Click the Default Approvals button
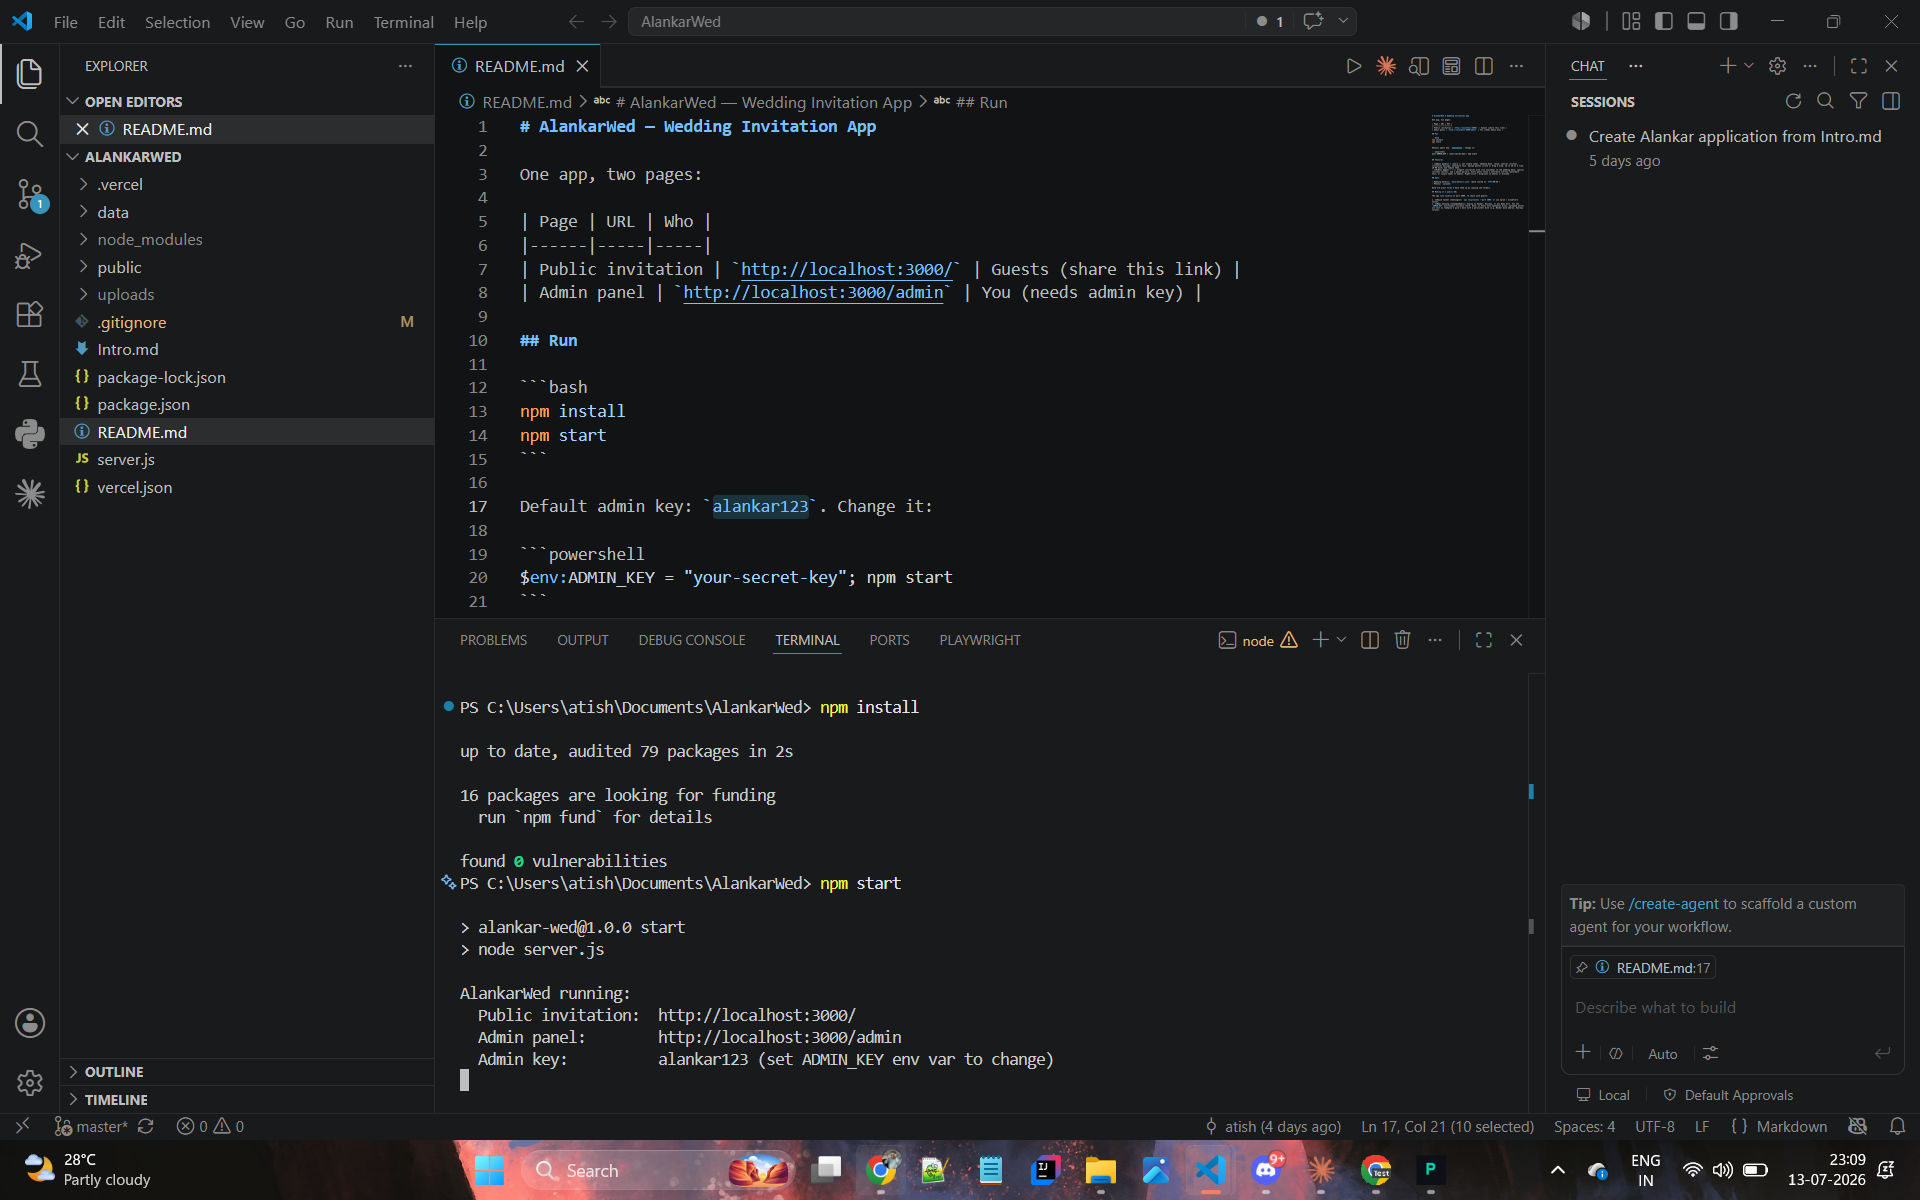The image size is (1920, 1200). point(1728,1095)
